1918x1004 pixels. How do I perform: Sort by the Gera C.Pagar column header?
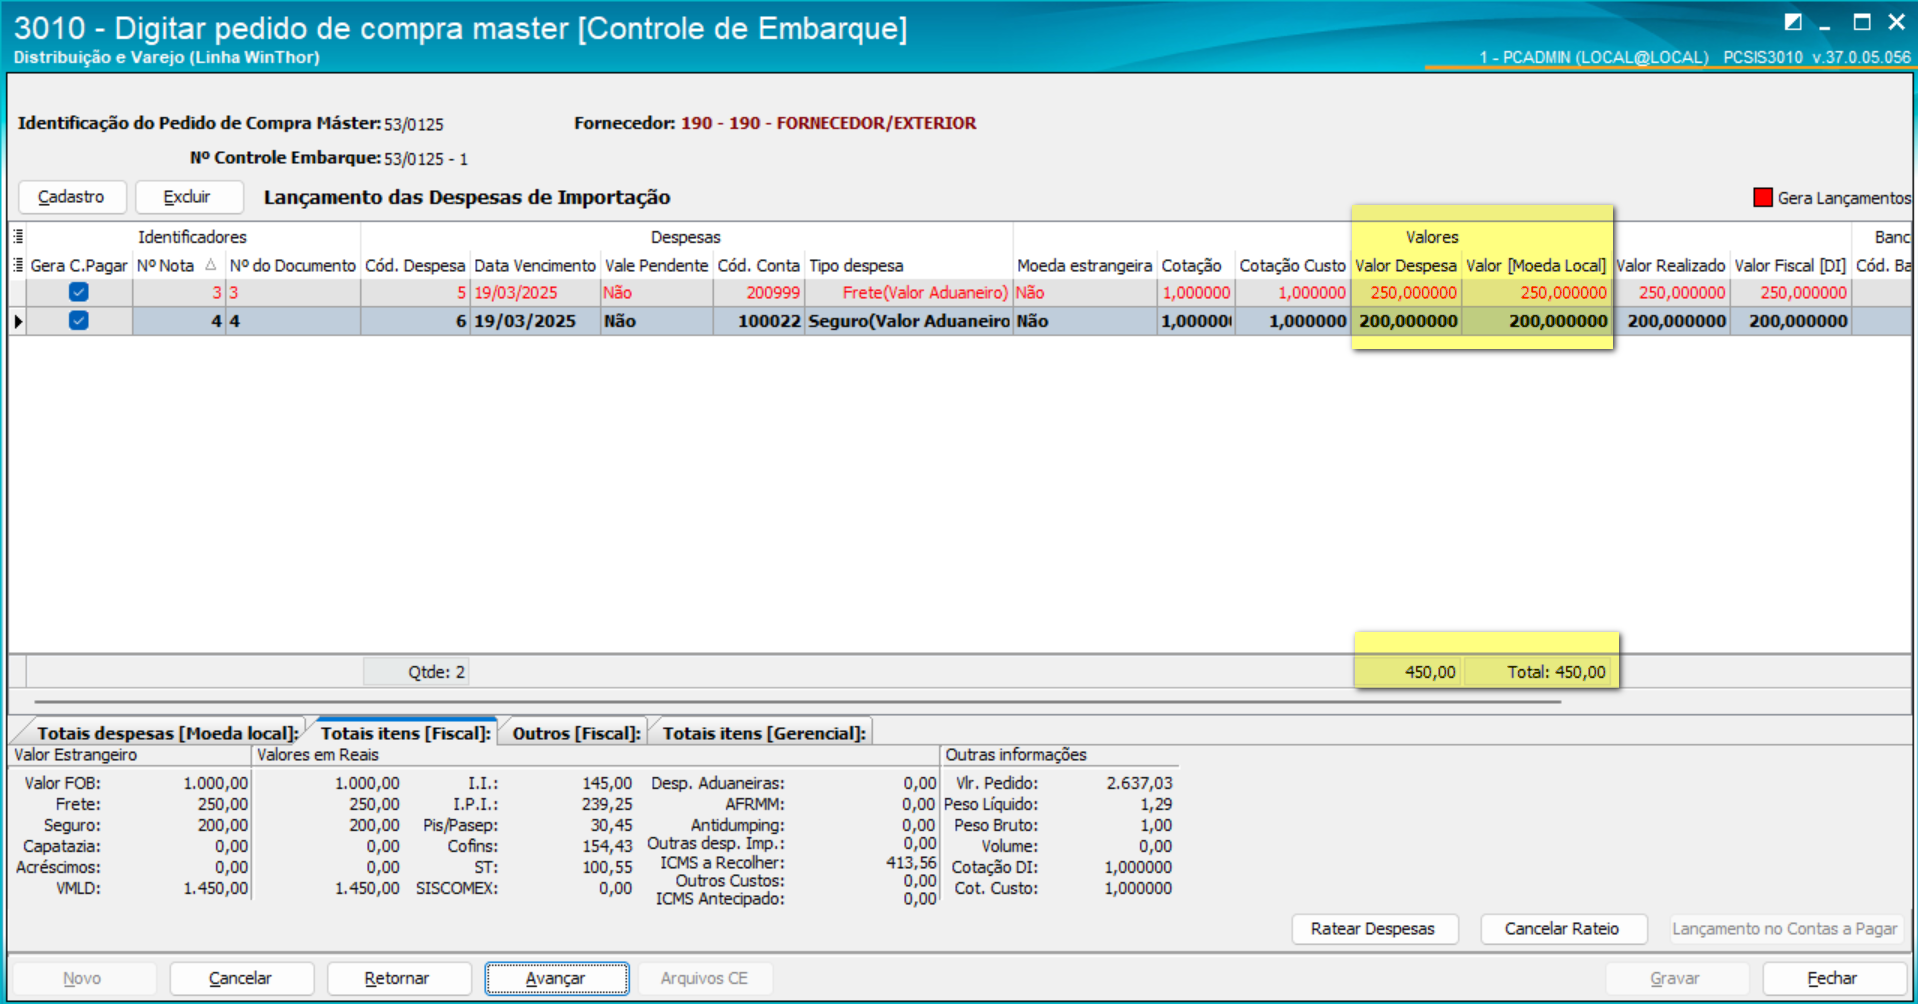click(x=79, y=265)
